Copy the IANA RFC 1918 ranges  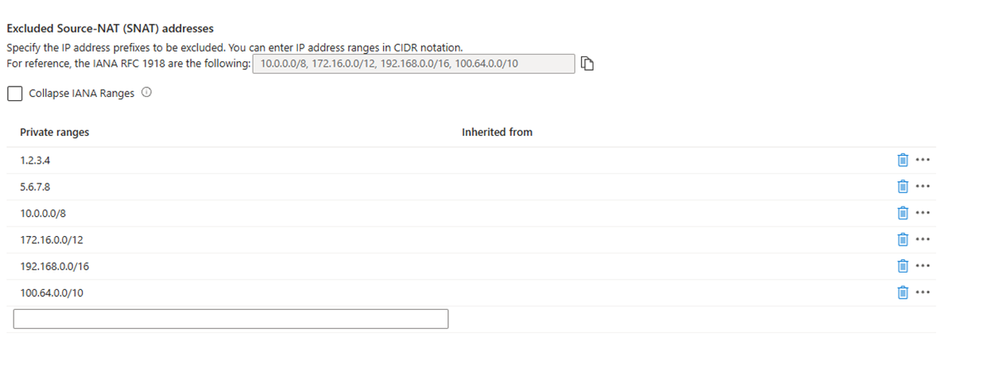(x=587, y=64)
